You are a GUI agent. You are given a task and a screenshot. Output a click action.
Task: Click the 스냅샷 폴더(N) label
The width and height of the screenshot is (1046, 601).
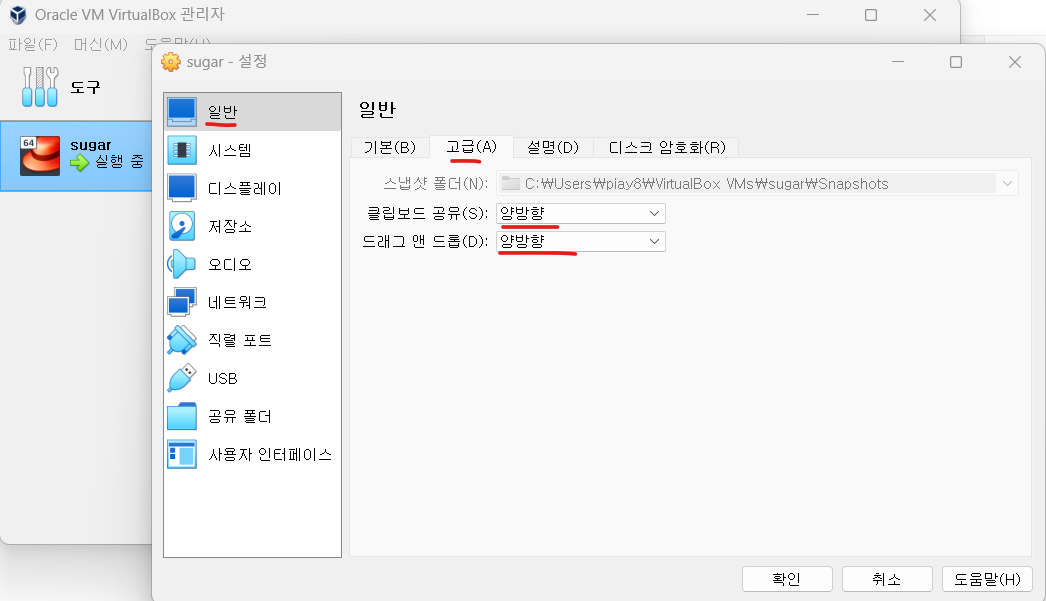click(x=436, y=183)
